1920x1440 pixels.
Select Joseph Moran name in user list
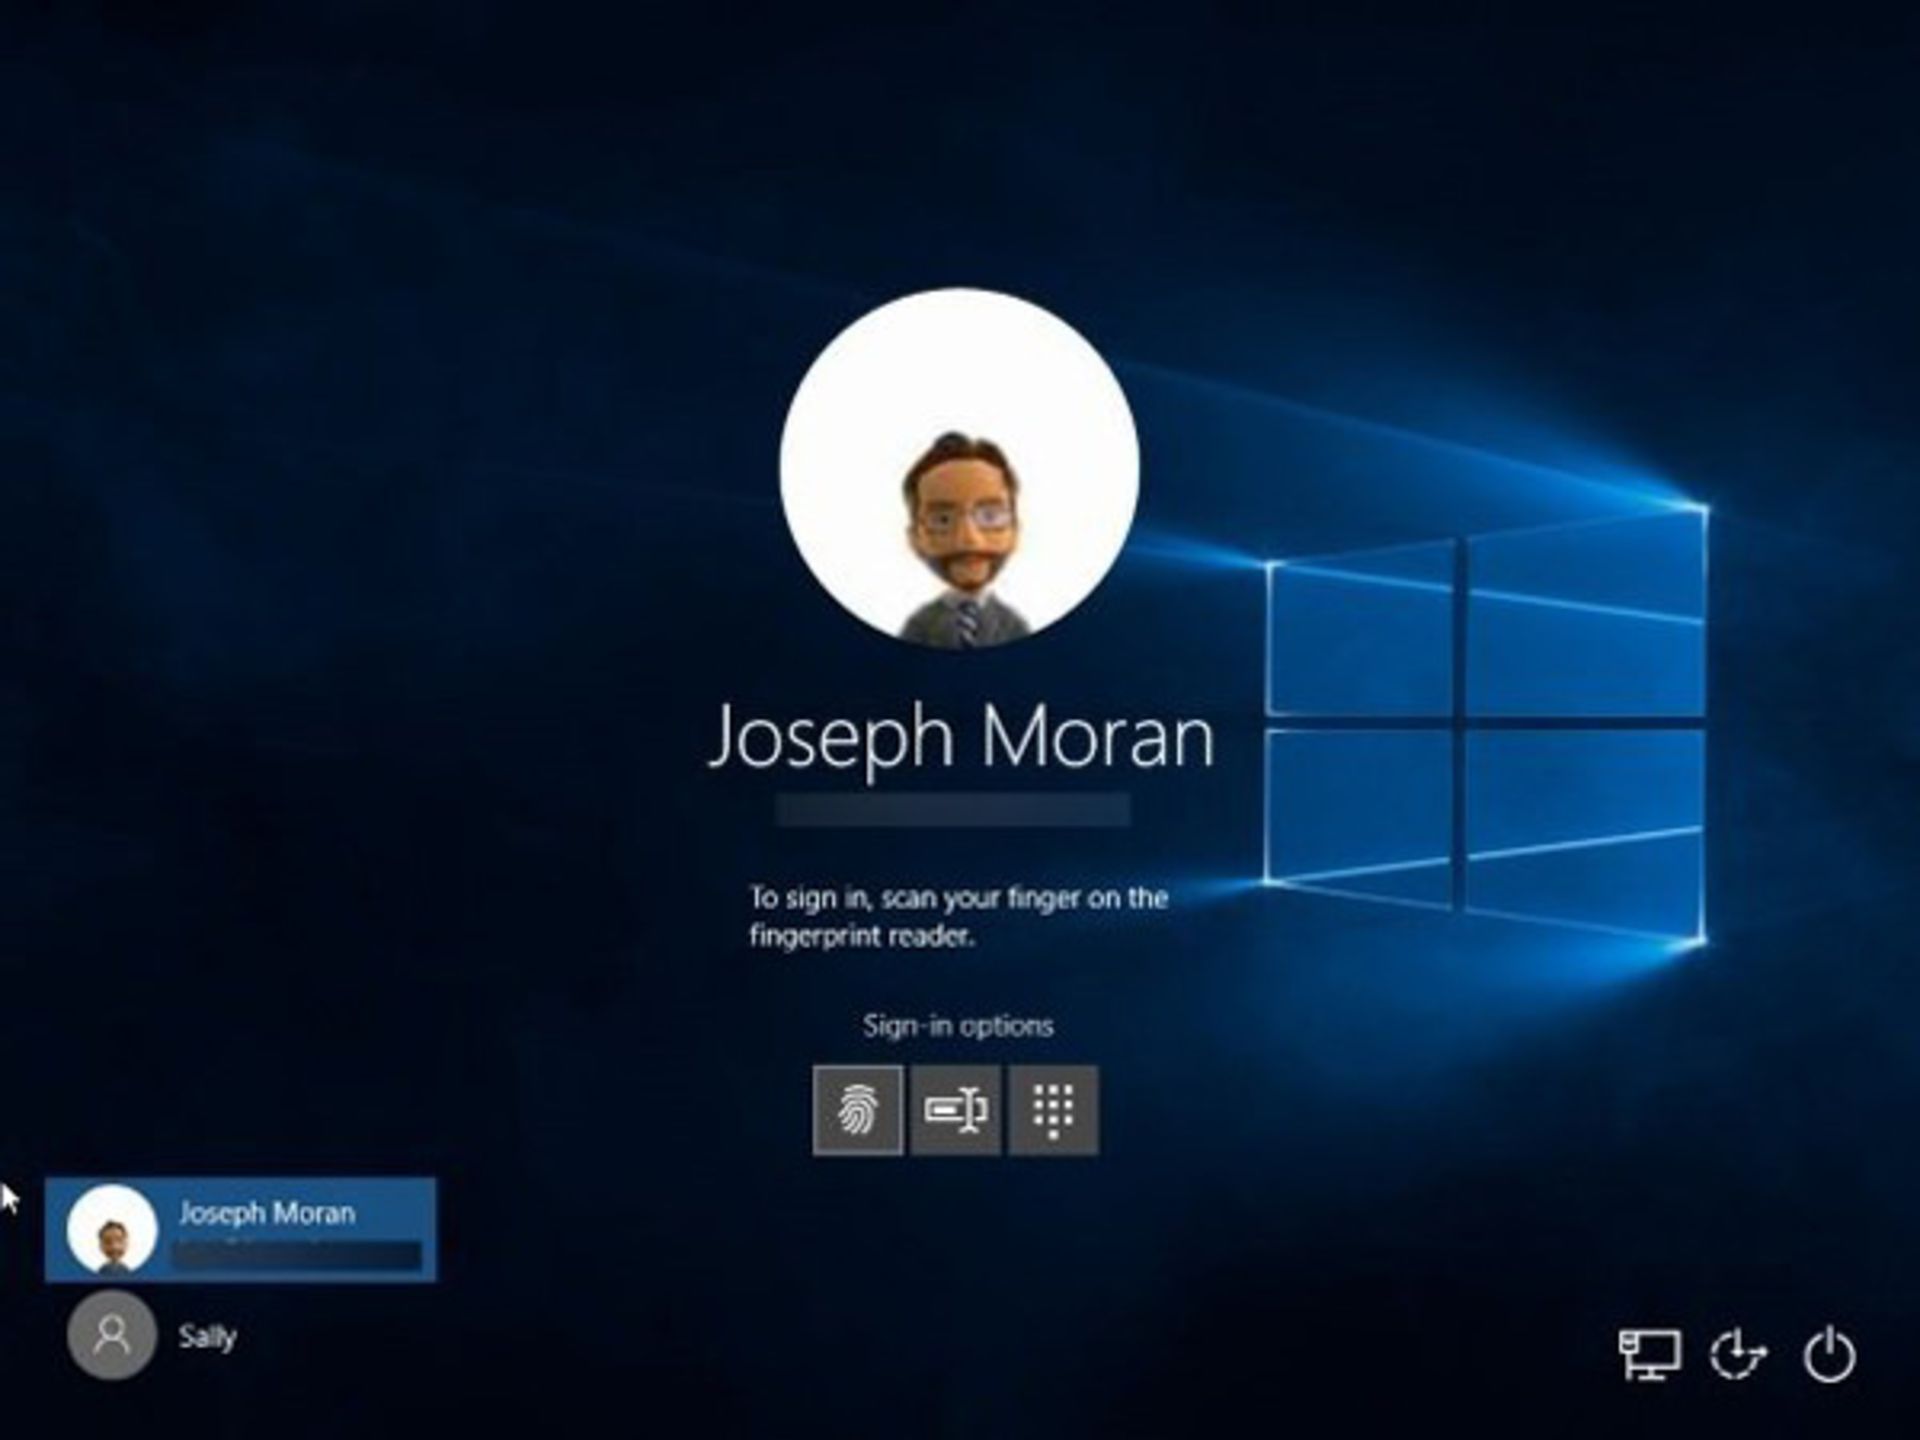pos(267,1213)
